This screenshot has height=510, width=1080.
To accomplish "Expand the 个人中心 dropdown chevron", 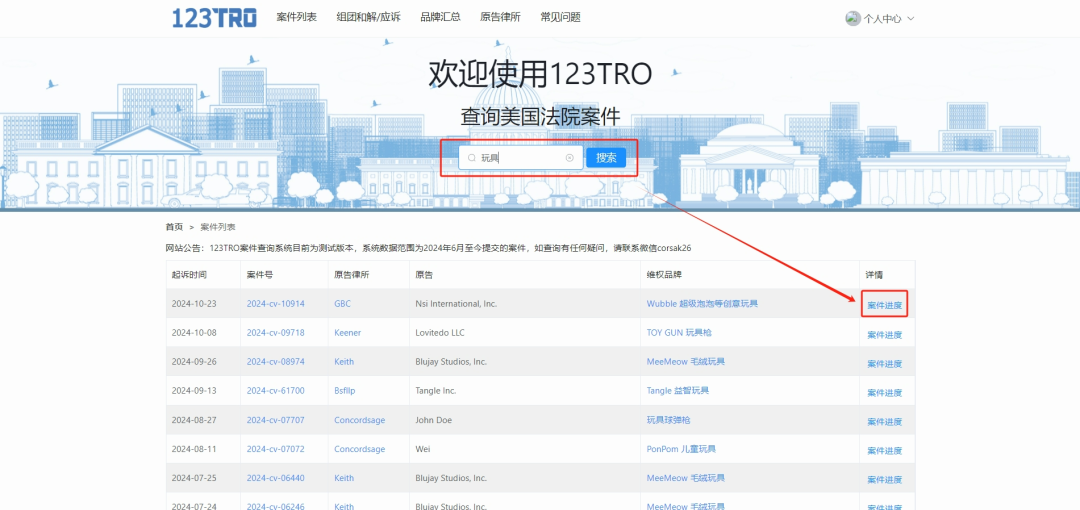I will [910, 19].
